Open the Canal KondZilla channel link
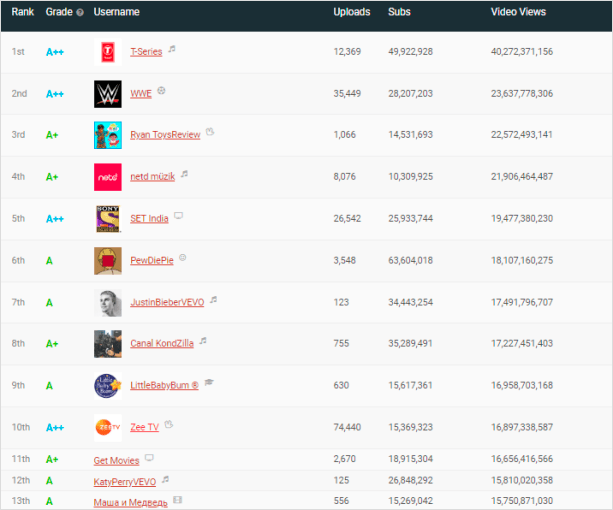 [162, 344]
